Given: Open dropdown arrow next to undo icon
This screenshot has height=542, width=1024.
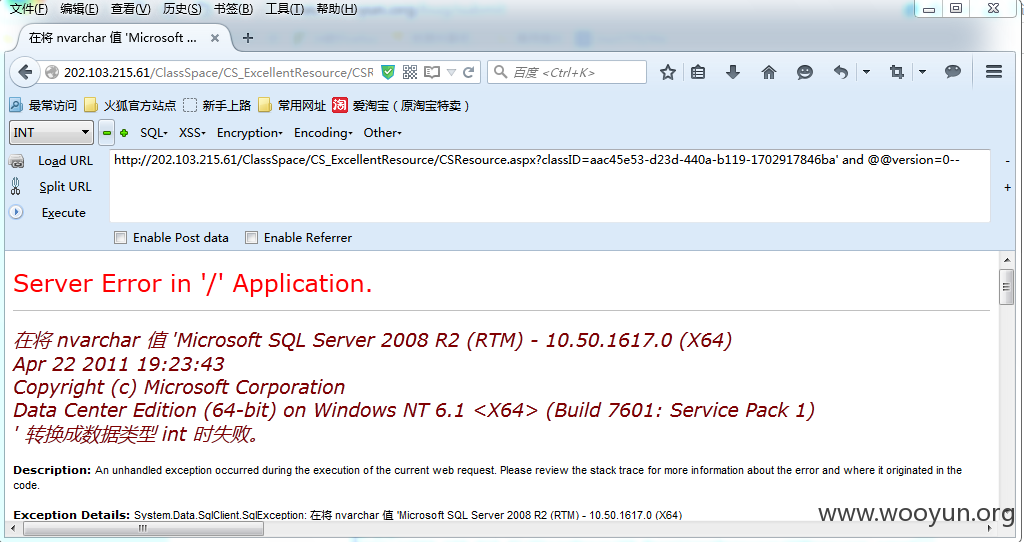Looking at the screenshot, I should [x=866, y=72].
